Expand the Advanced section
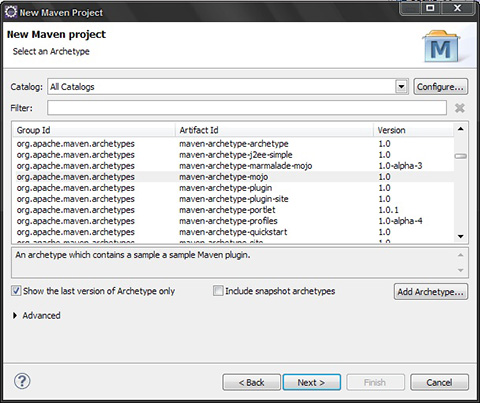 15,315
